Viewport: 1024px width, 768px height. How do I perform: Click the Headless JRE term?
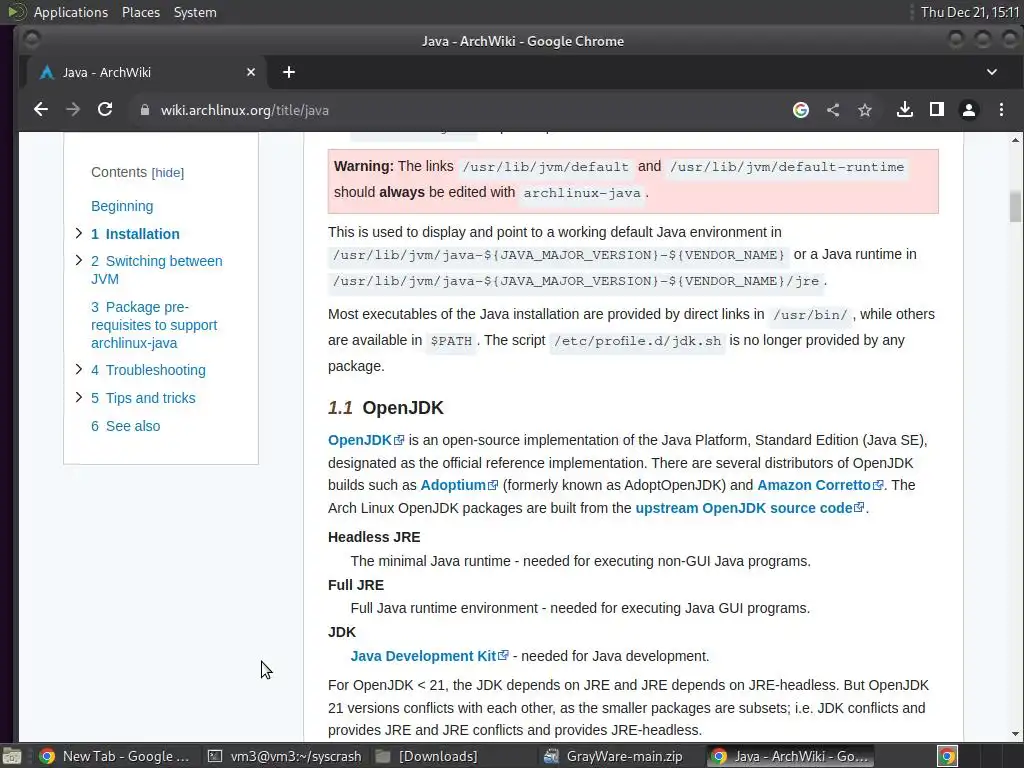click(x=374, y=537)
